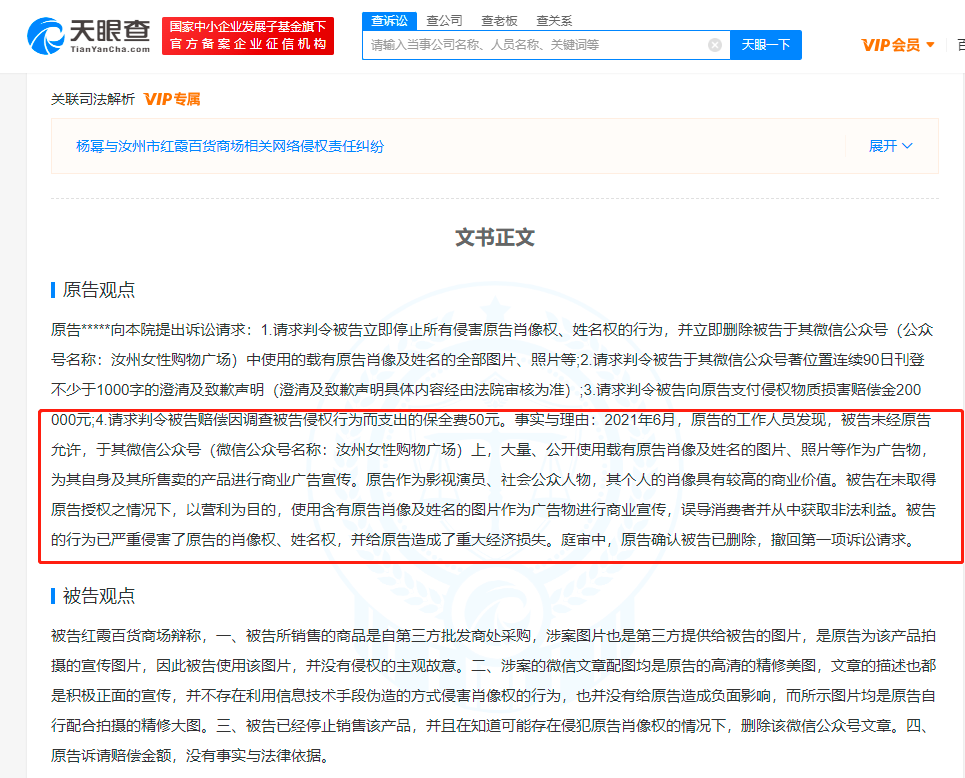Click the VIP专属 label

click(172, 99)
